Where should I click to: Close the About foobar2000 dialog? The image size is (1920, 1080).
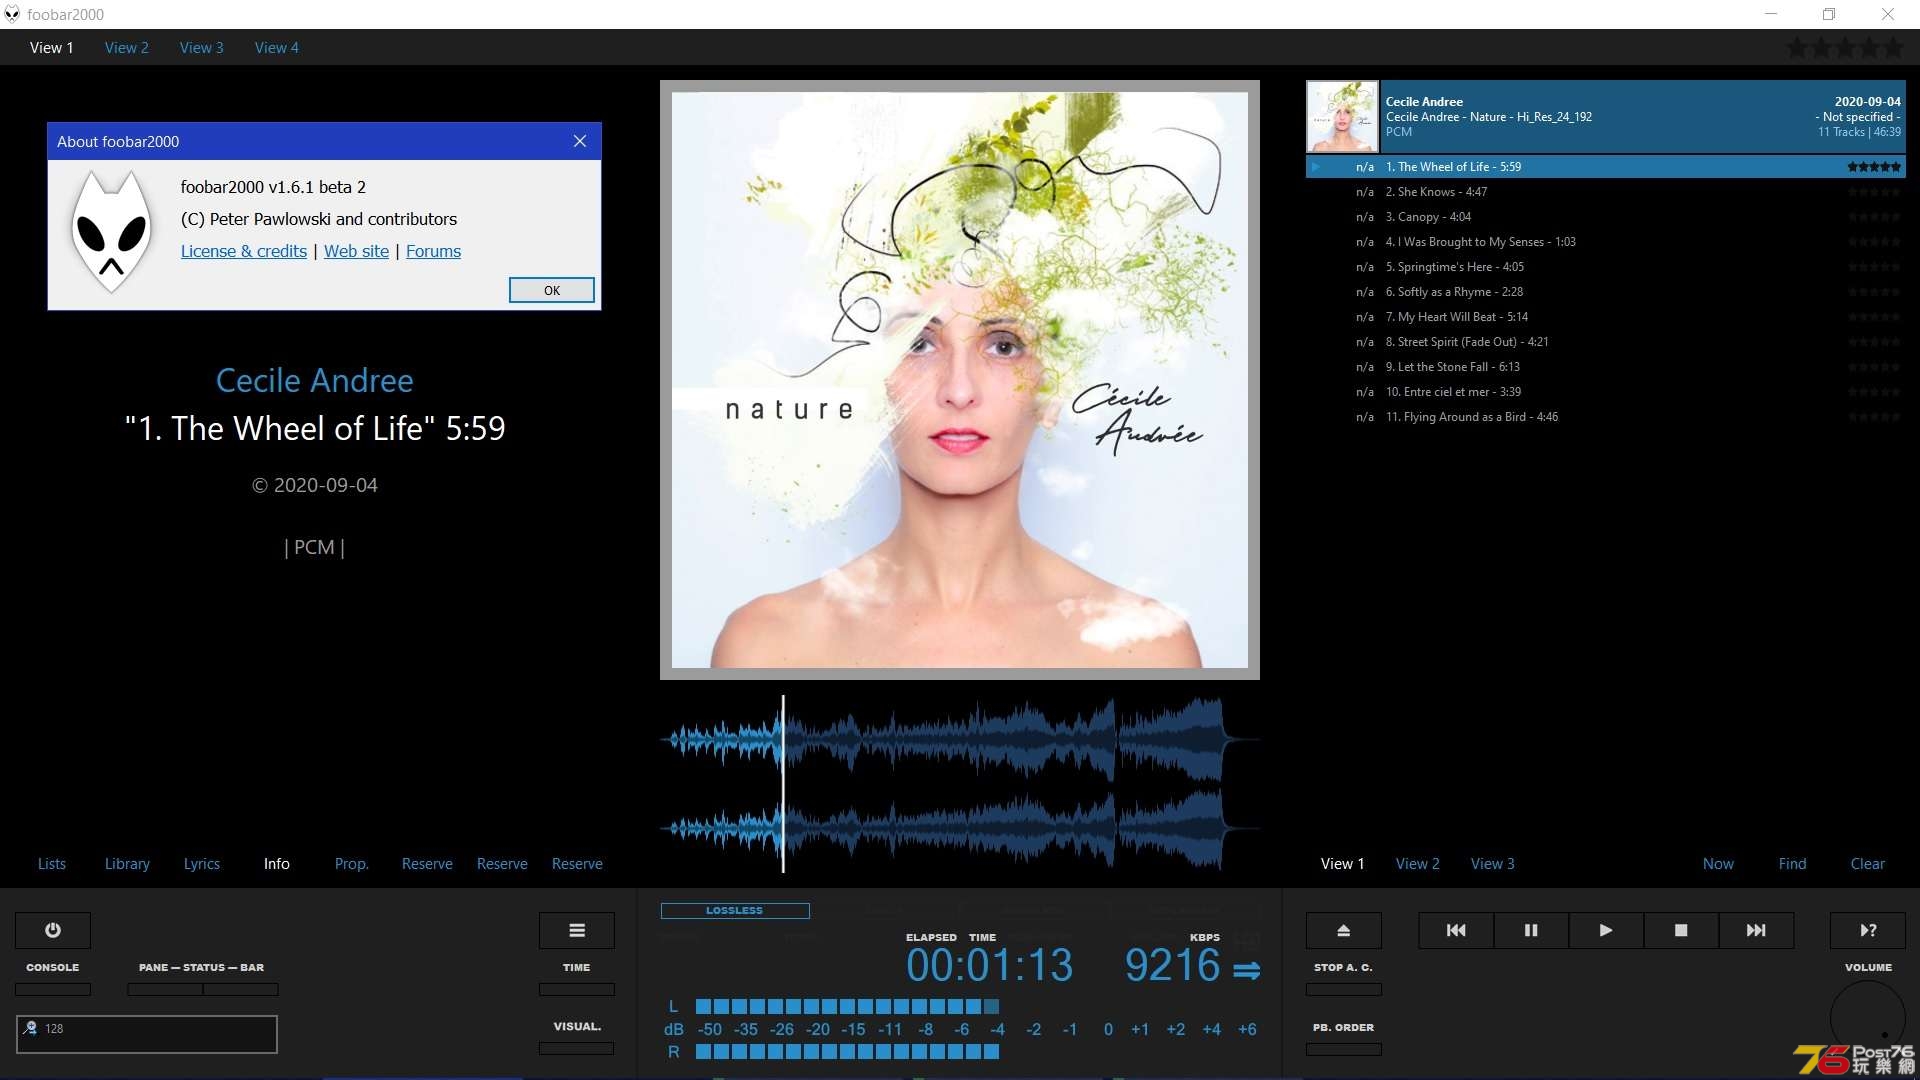(580, 141)
